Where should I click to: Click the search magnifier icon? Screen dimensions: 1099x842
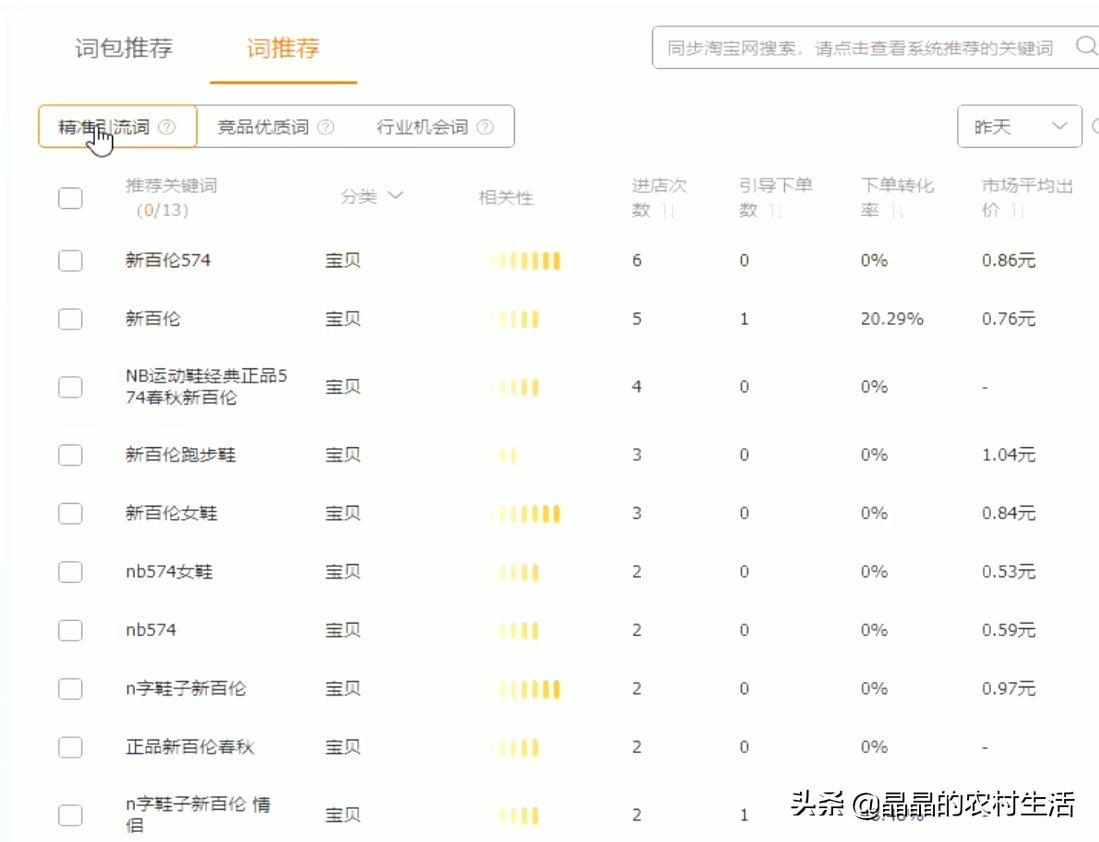(x=1085, y=46)
